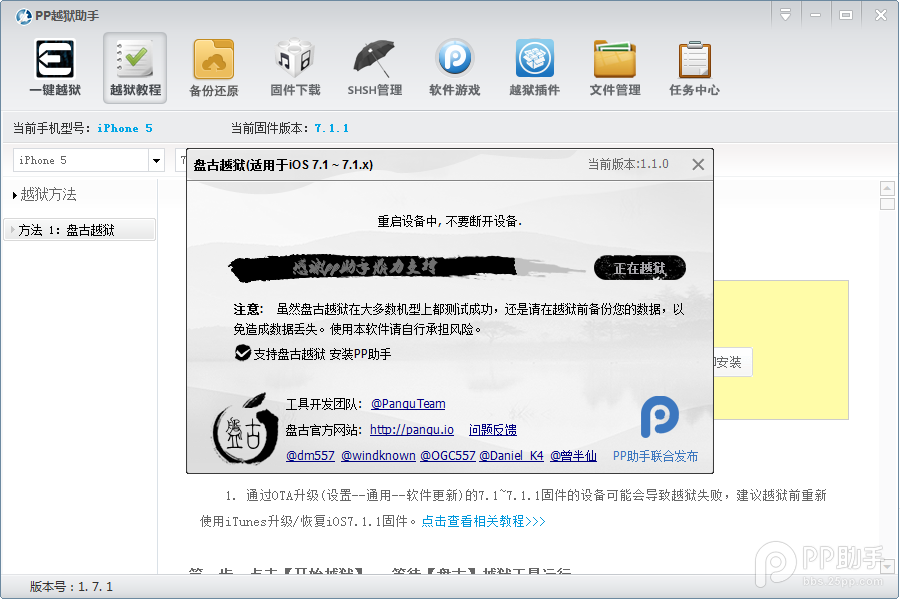This screenshot has width=900, height=600.
Task: Open the 一键越狱 (one-click jailbreak) tool
Action: (54, 67)
